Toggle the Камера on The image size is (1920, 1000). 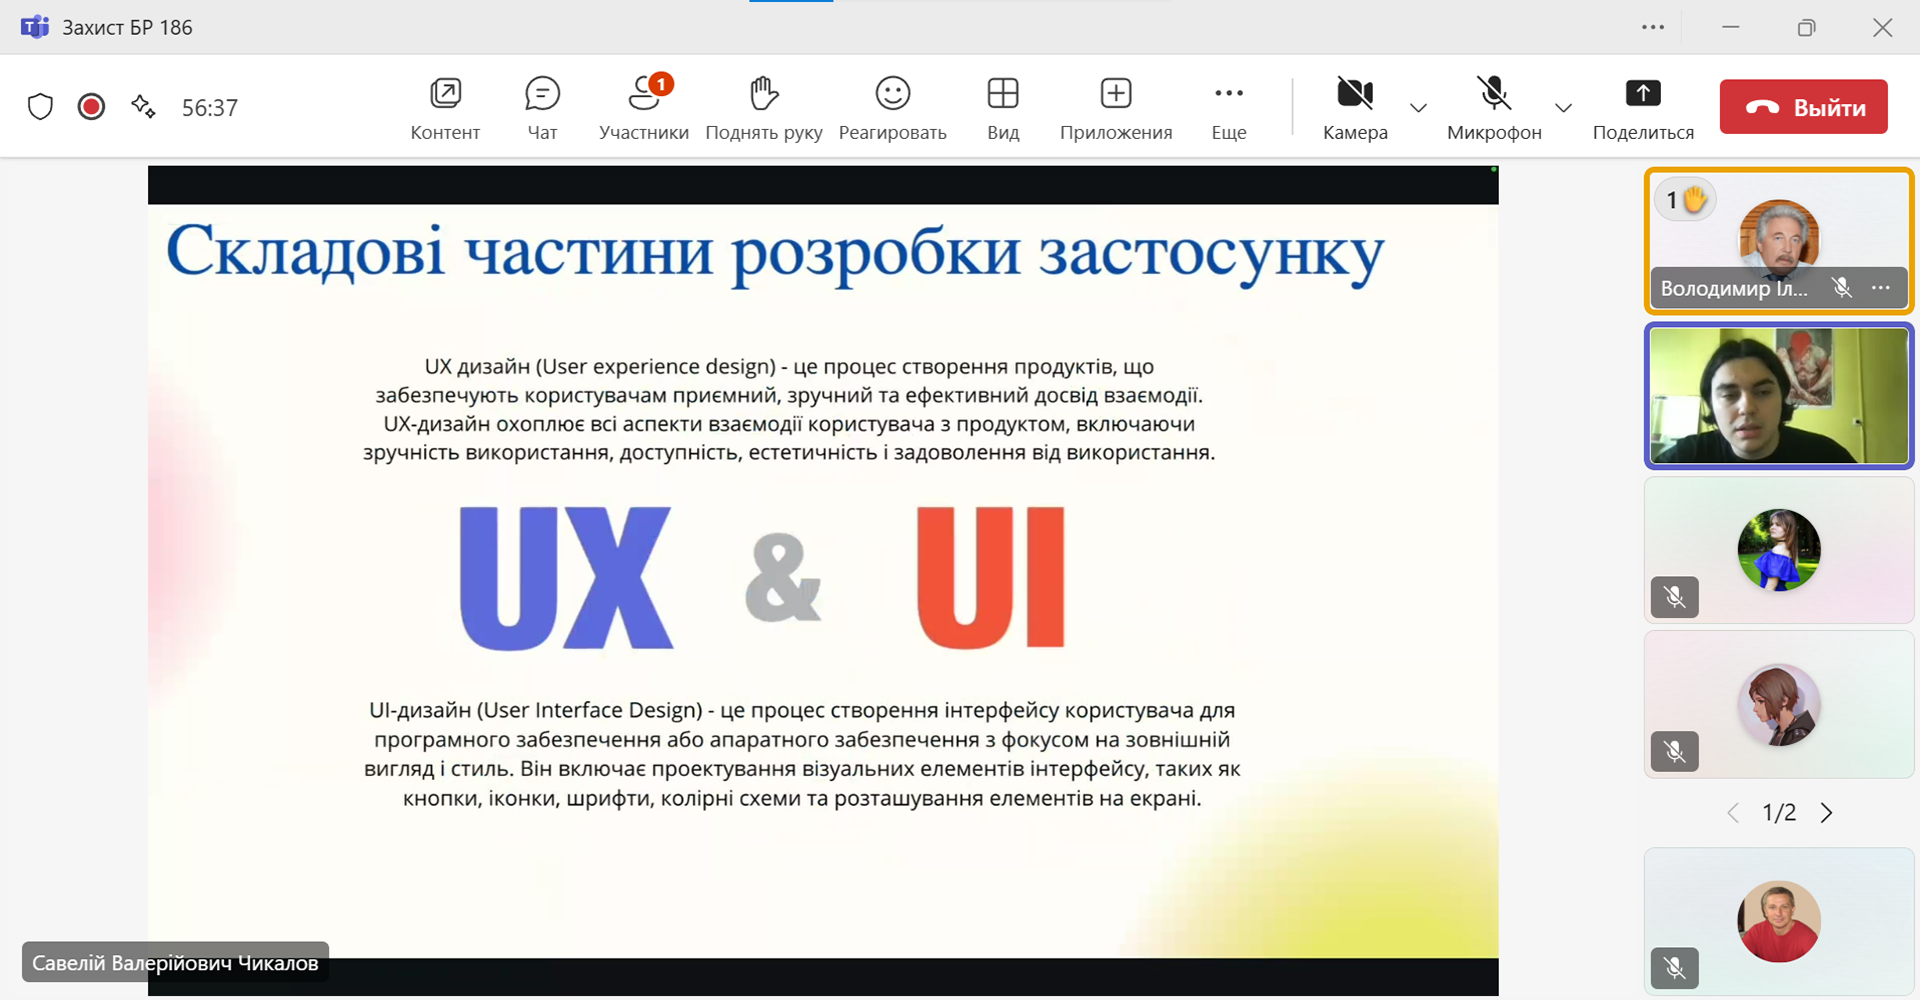point(1355,107)
